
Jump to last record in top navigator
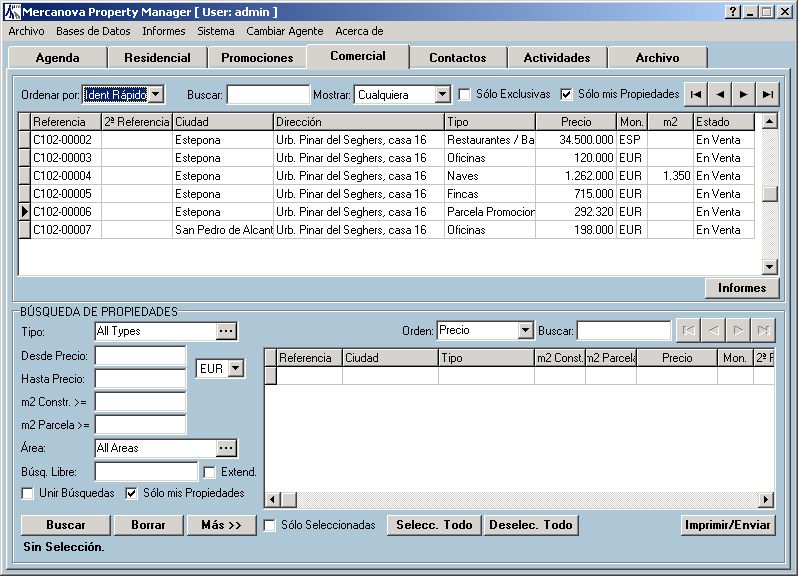tap(767, 95)
